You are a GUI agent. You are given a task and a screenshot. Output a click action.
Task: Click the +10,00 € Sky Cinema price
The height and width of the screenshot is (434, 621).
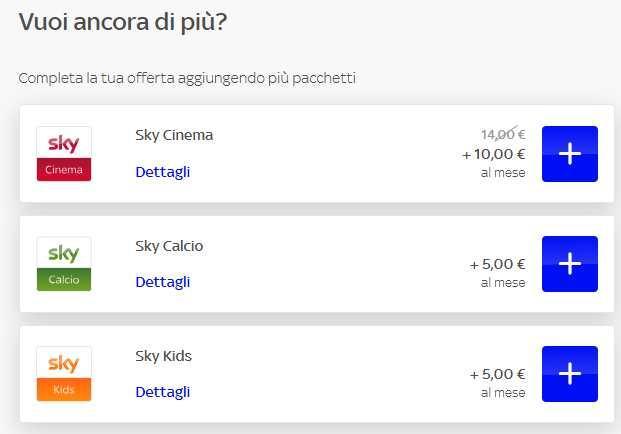493,154
